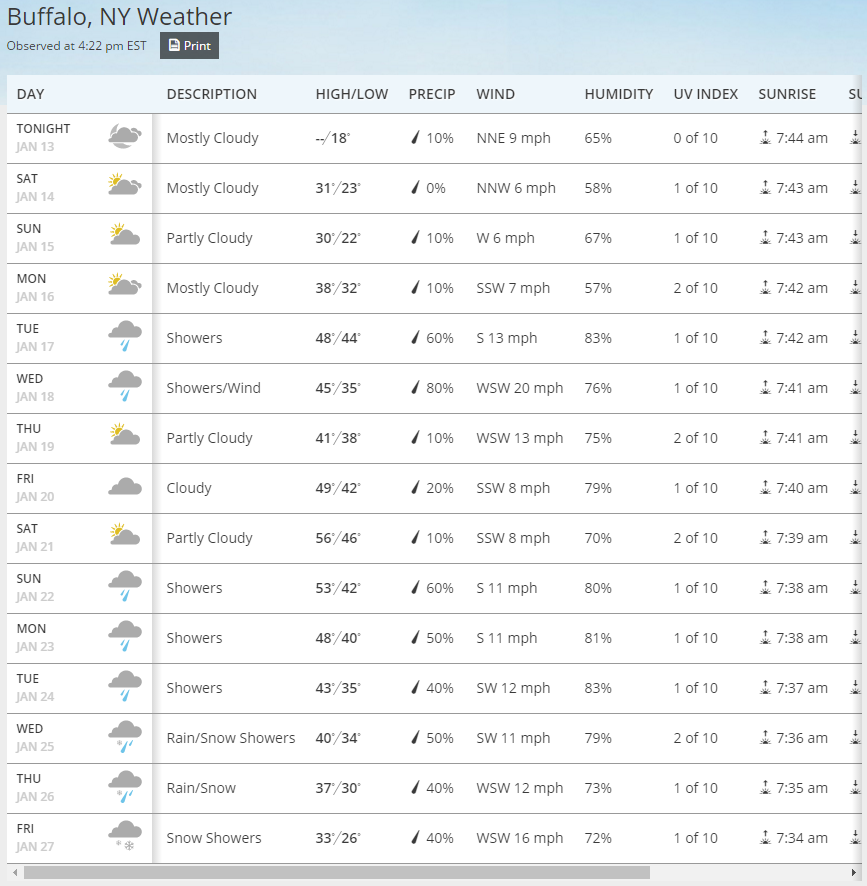Click the raindrop icon beside Tonight's 10% precip
The width and height of the screenshot is (867, 886).
[x=415, y=137]
